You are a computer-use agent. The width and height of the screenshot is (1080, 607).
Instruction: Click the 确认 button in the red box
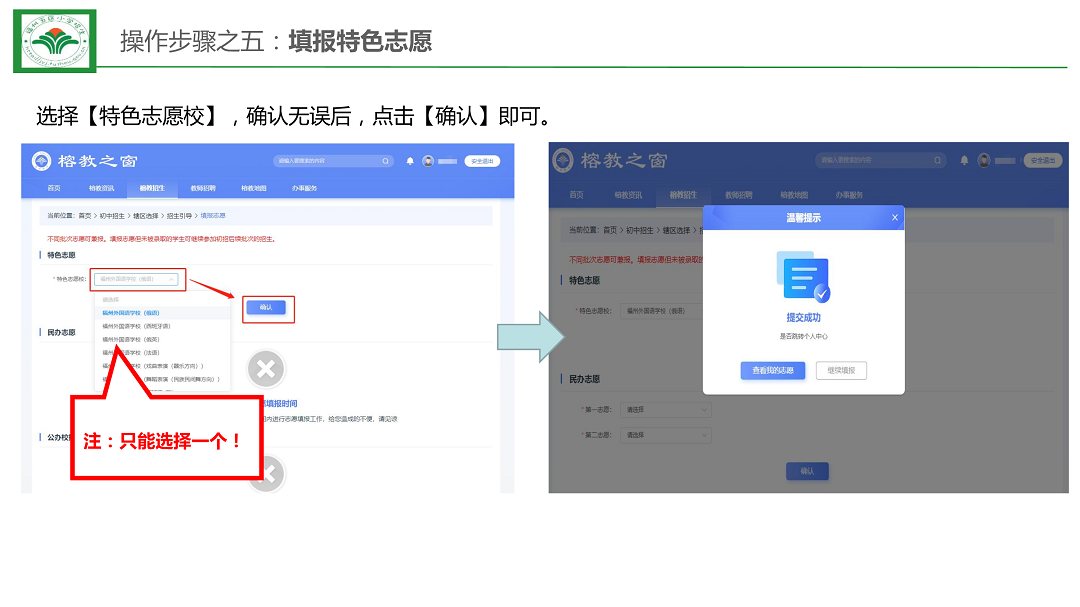tap(265, 308)
